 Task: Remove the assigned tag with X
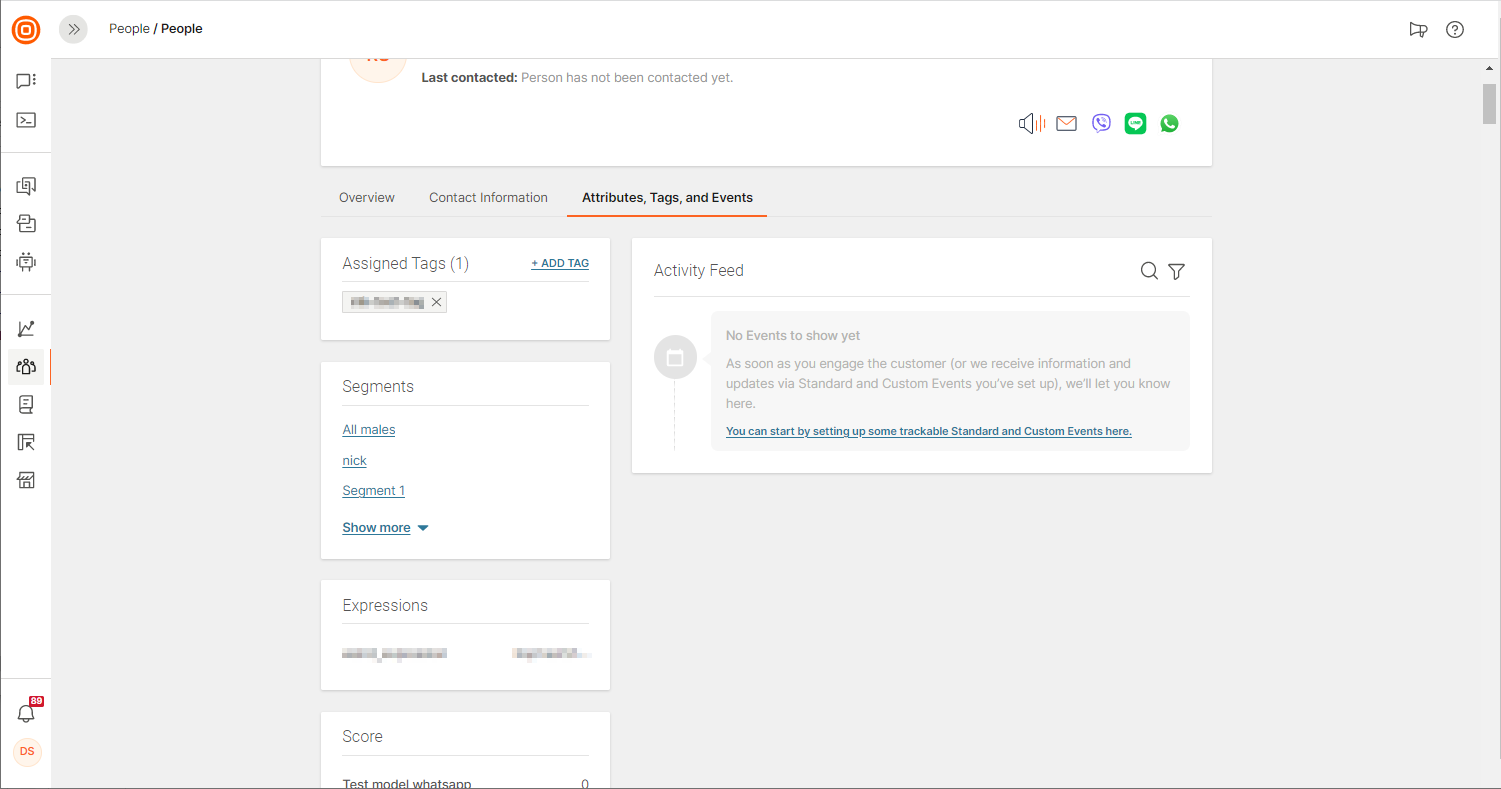(436, 302)
